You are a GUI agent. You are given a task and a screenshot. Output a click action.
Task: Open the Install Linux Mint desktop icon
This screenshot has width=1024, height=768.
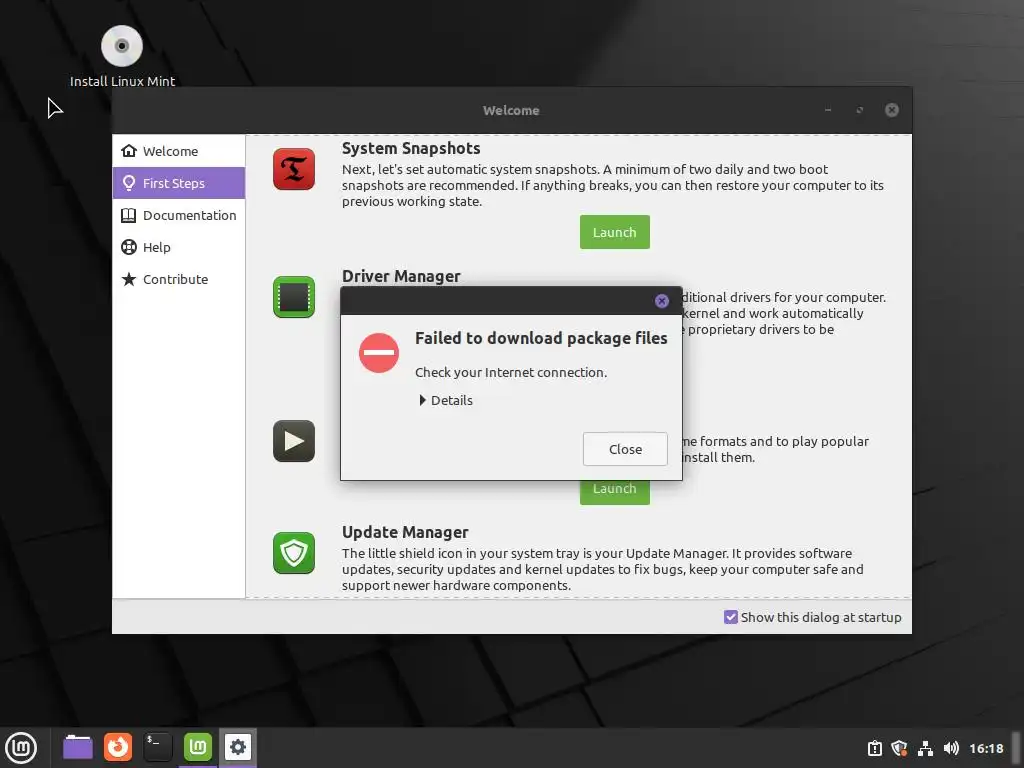(x=122, y=57)
